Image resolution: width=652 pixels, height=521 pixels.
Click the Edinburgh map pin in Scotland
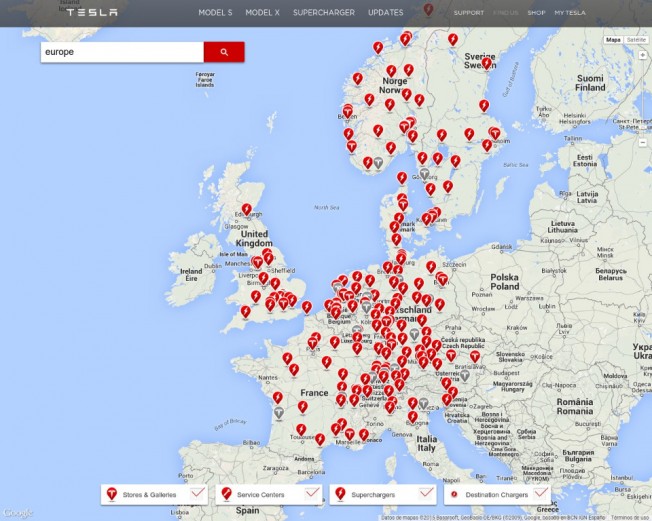click(247, 209)
